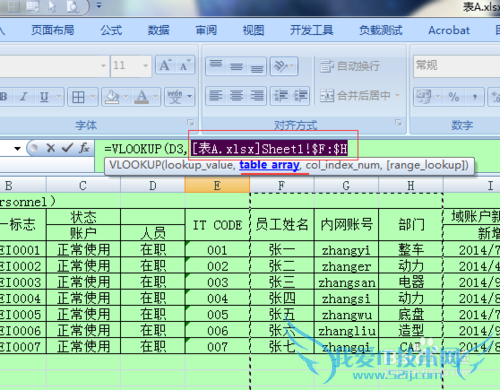Open 页面布局 ribbon tab
Screen dimensions: 500x390
click(53, 30)
